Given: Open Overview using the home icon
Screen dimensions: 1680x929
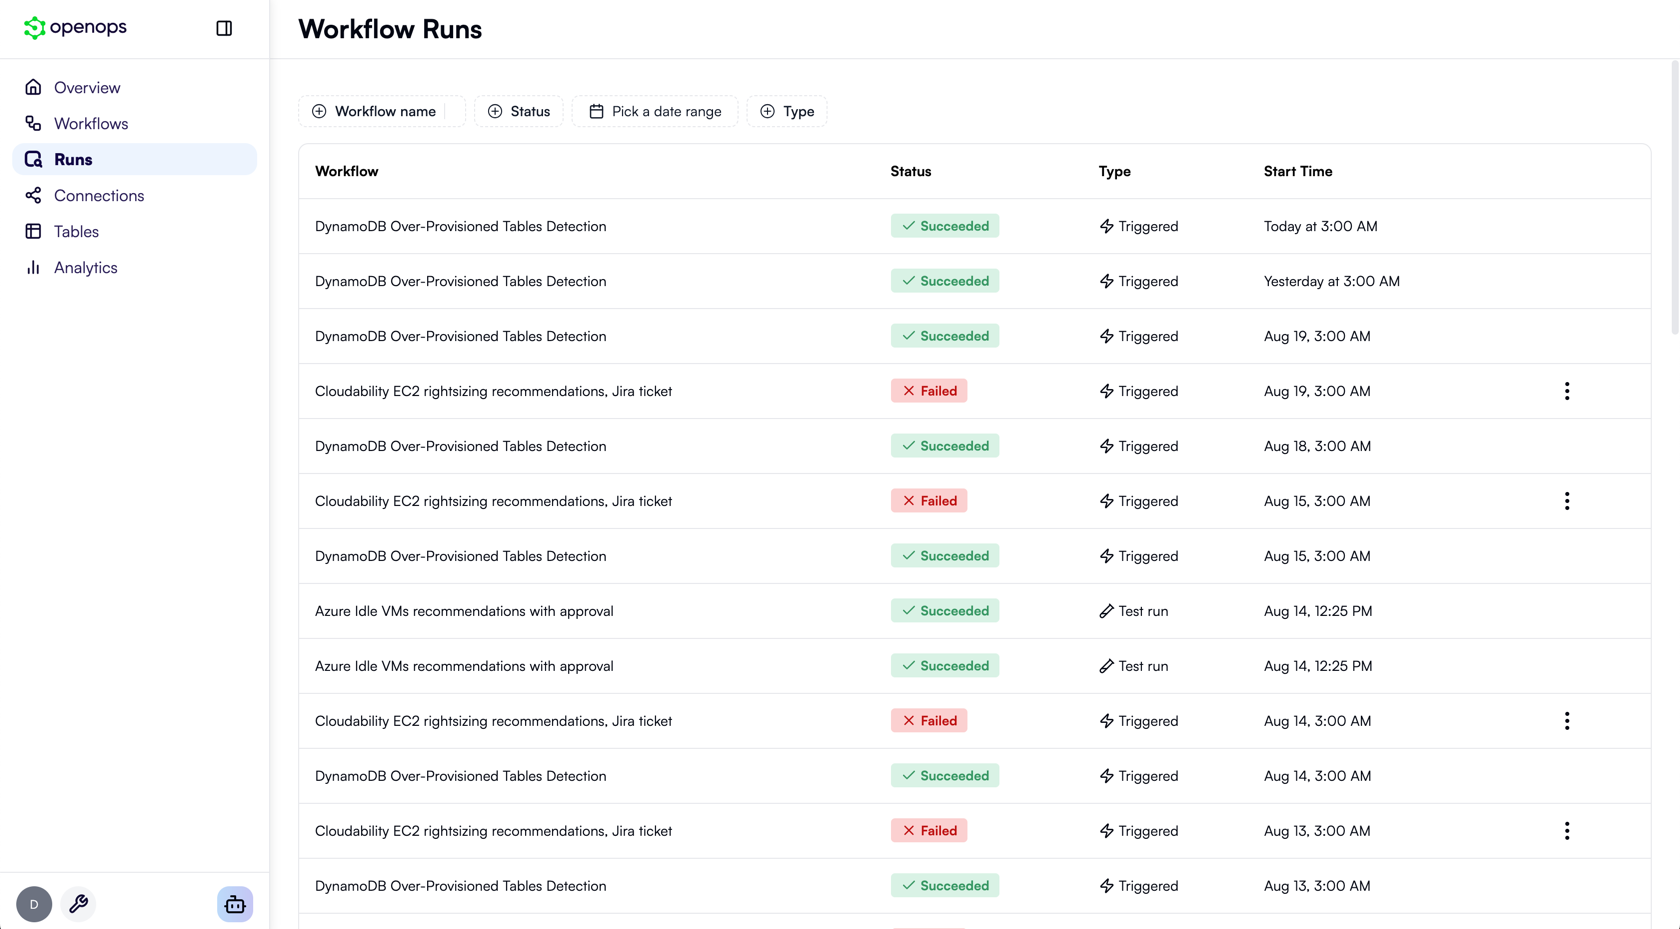Looking at the screenshot, I should tap(34, 87).
